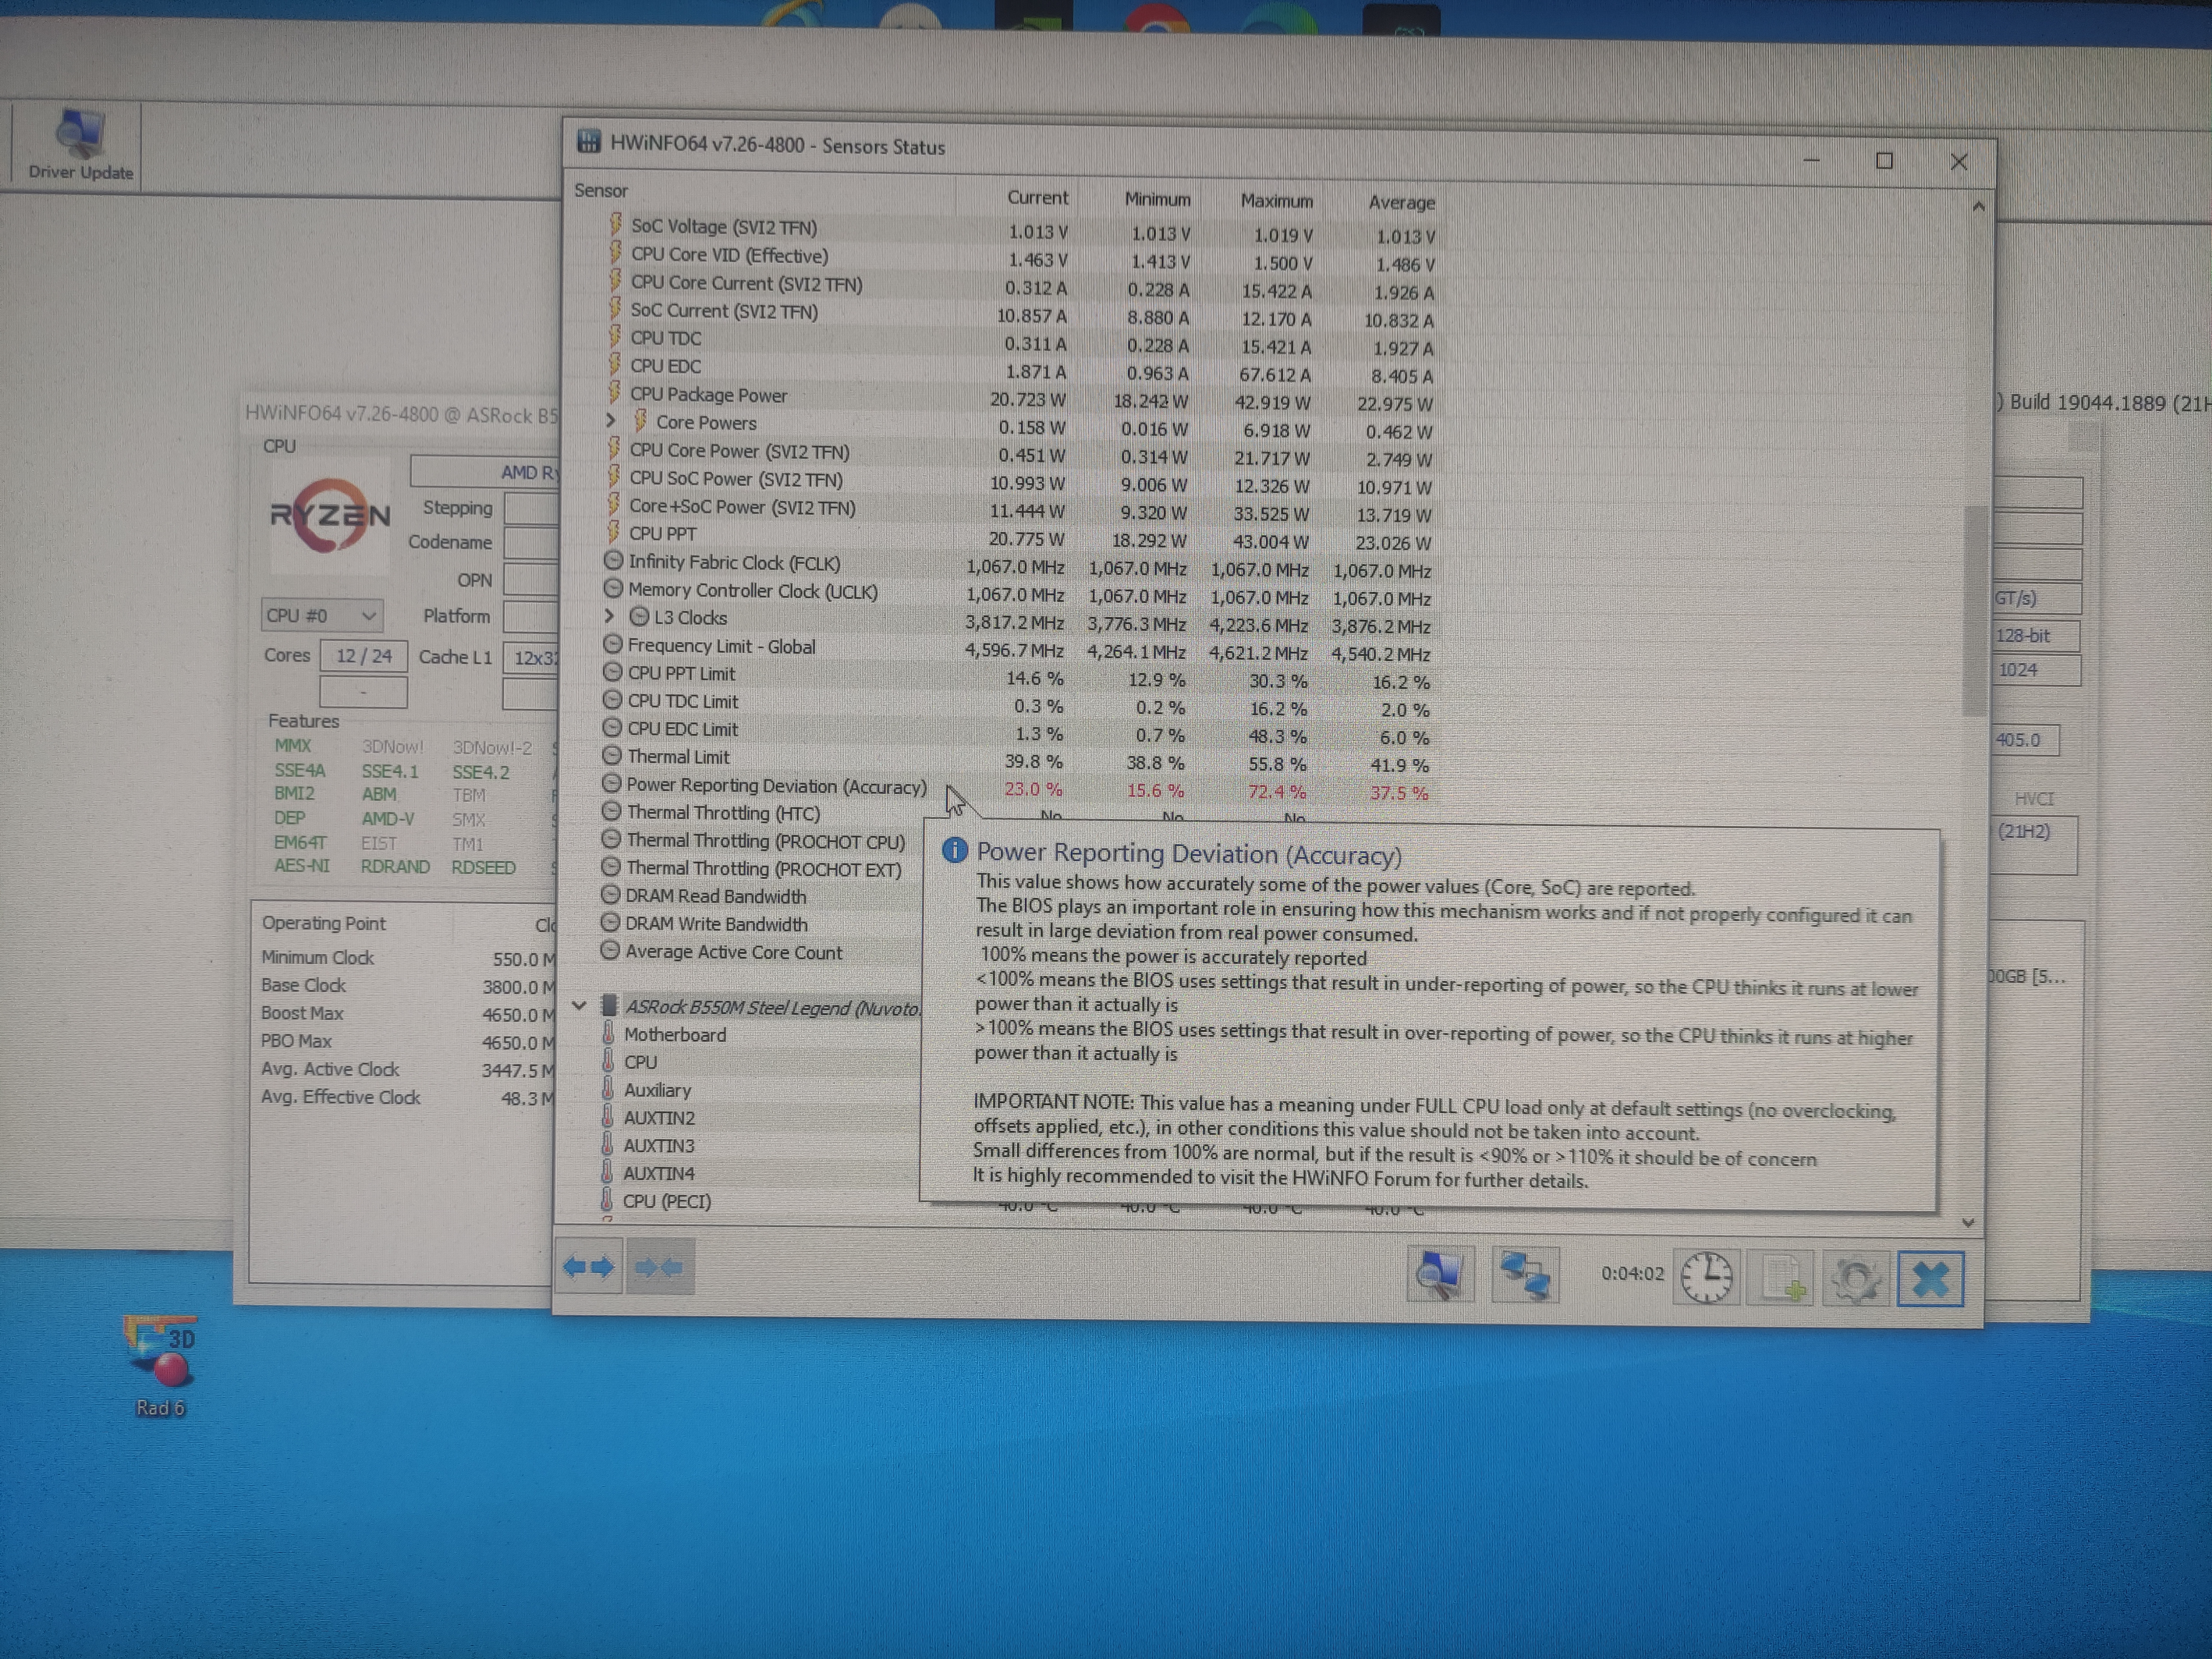Expand the Core Powers group
This screenshot has width=2212, height=1659.
click(x=610, y=421)
